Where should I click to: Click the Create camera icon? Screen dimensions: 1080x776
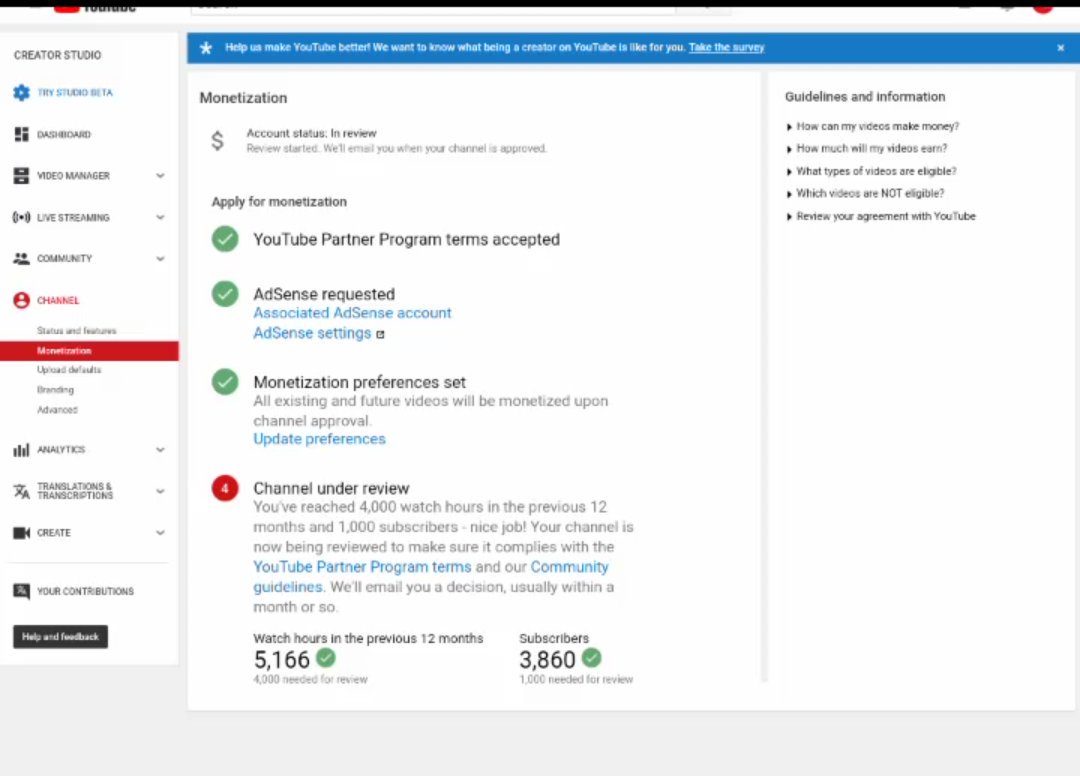pyautogui.click(x=21, y=533)
